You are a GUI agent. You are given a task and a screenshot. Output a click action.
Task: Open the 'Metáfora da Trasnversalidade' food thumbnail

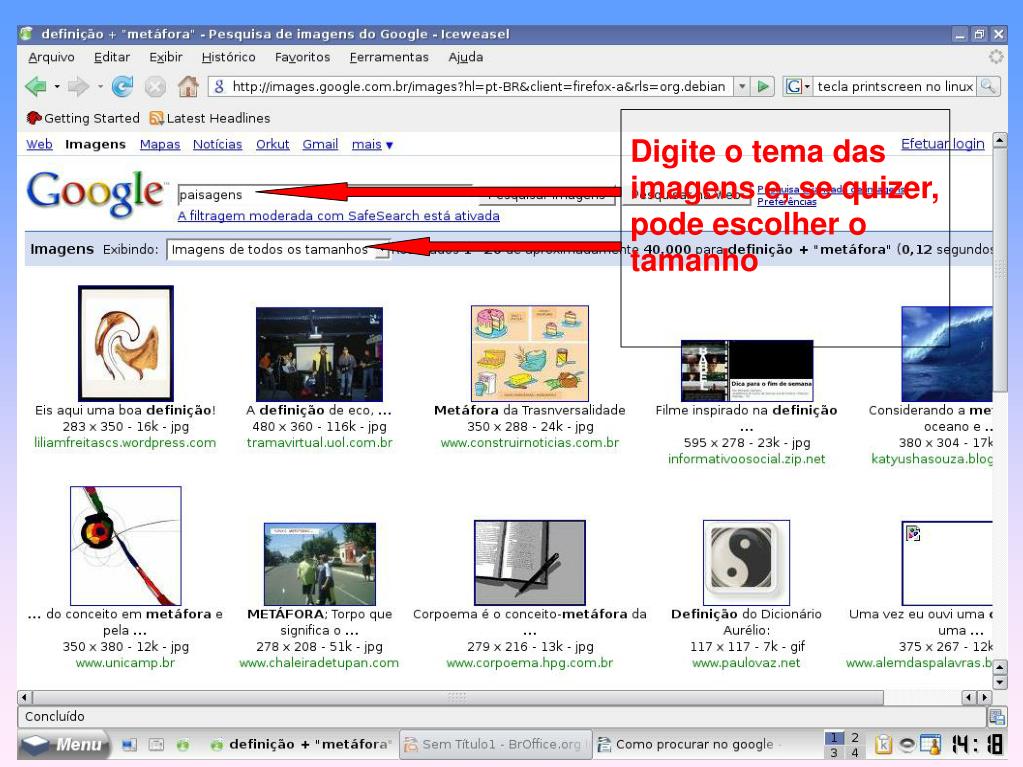[x=530, y=353]
